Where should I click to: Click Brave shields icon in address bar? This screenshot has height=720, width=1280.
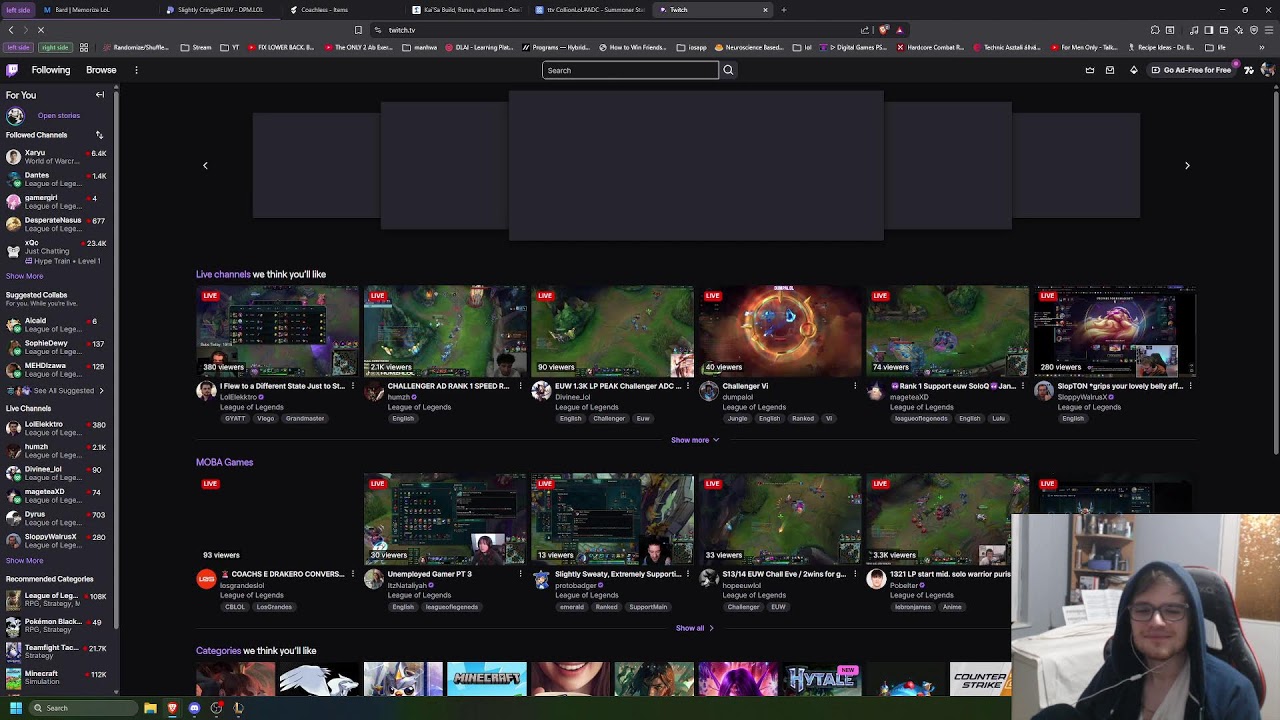click(x=884, y=30)
